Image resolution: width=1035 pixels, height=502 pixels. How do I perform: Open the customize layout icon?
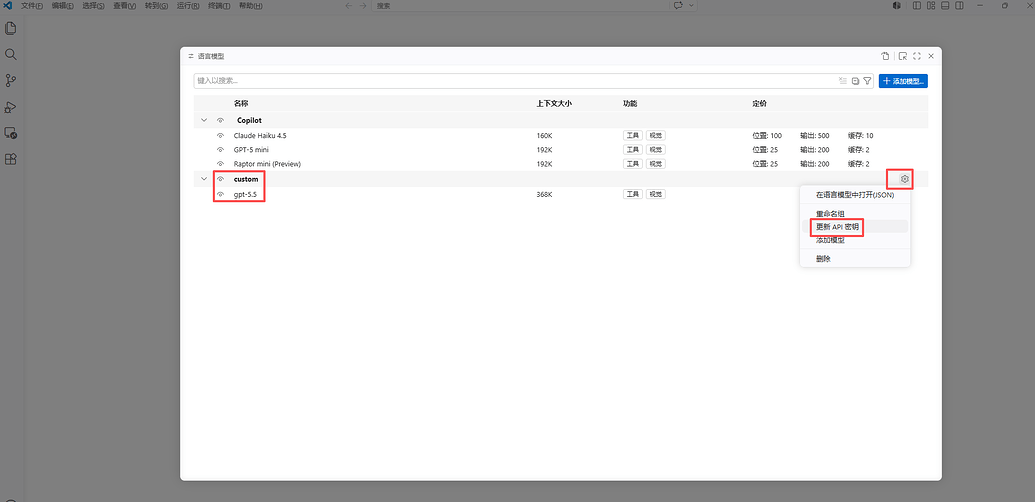click(931, 5)
